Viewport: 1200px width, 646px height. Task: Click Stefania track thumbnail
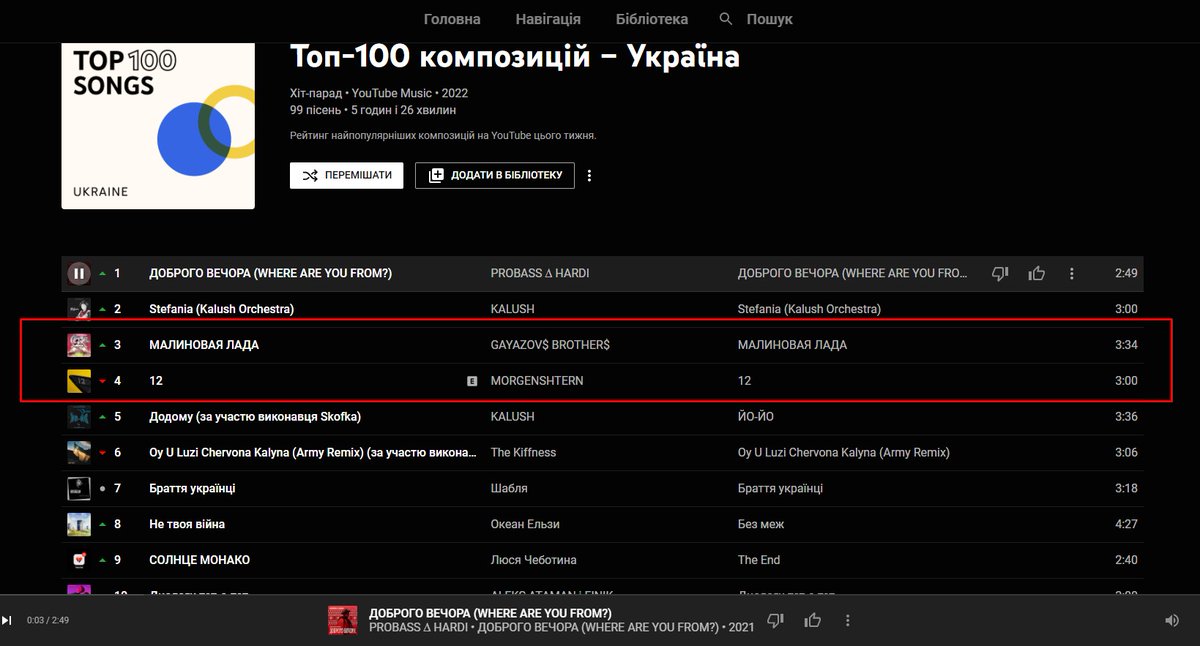(x=79, y=309)
